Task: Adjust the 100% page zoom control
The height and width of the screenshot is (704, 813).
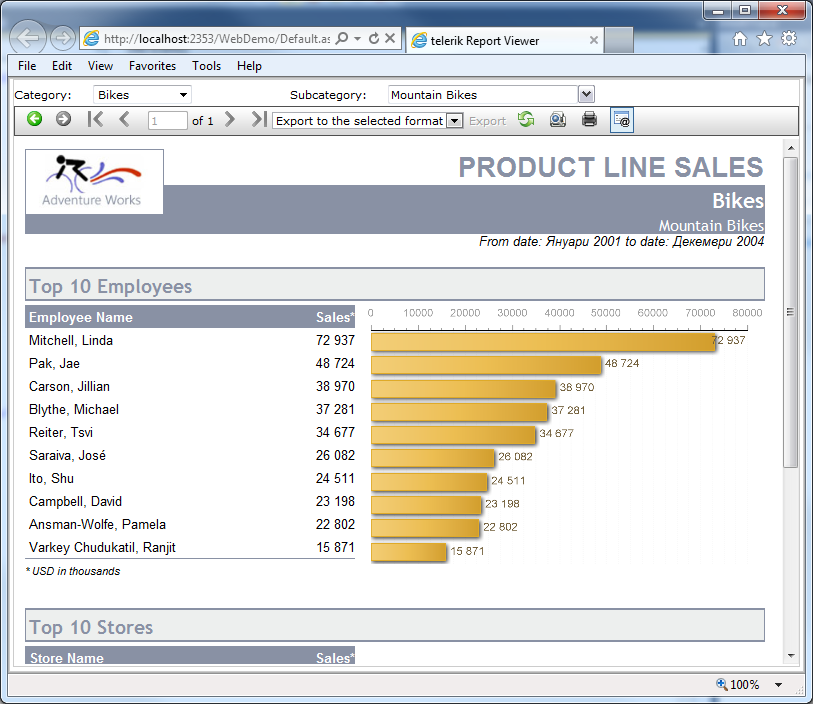Action: (x=745, y=684)
